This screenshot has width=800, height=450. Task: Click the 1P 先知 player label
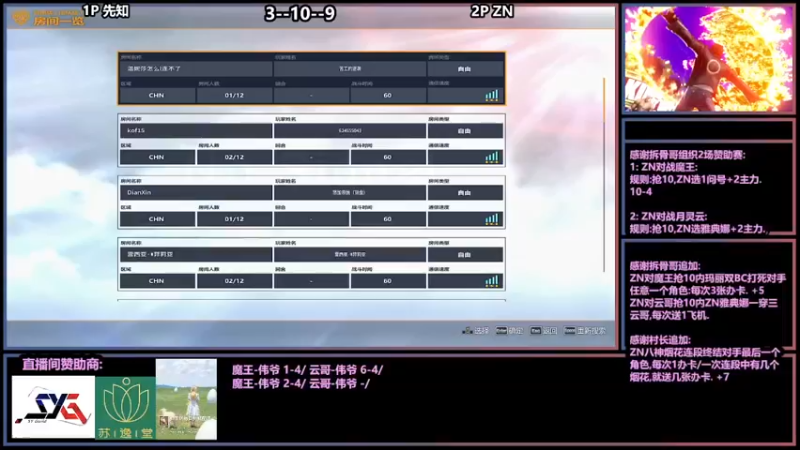click(x=106, y=11)
